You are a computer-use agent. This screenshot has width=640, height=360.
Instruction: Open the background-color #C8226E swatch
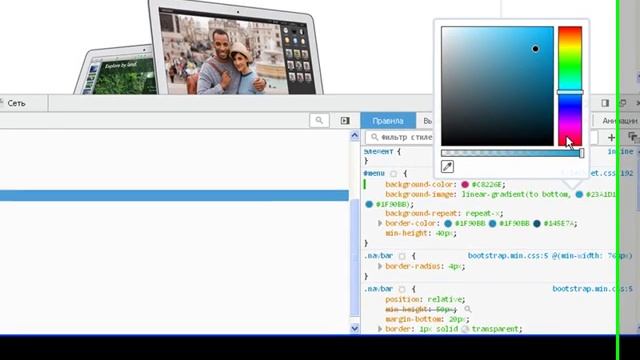pos(465,184)
